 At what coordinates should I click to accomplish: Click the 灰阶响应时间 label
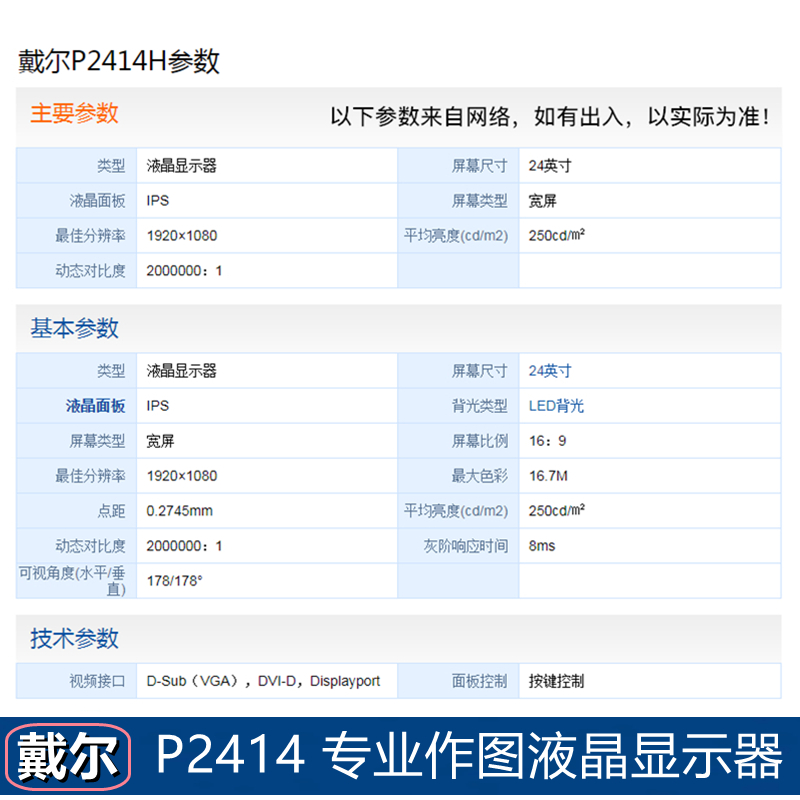[x=466, y=546]
